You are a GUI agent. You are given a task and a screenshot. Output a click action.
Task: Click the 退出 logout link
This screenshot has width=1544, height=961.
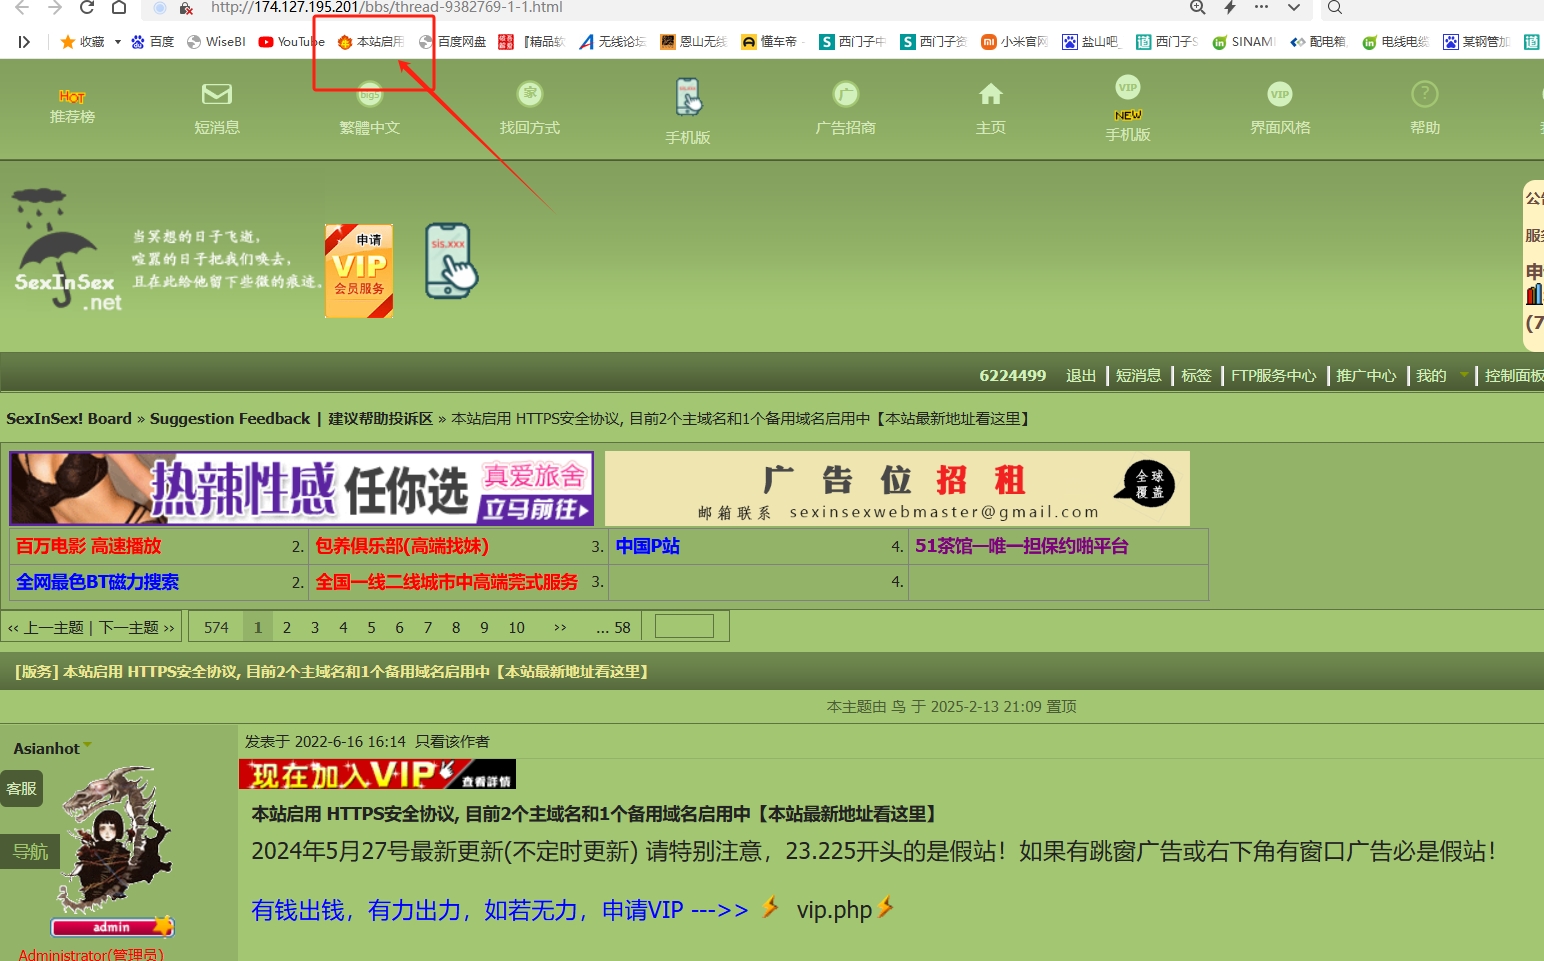click(x=1080, y=376)
